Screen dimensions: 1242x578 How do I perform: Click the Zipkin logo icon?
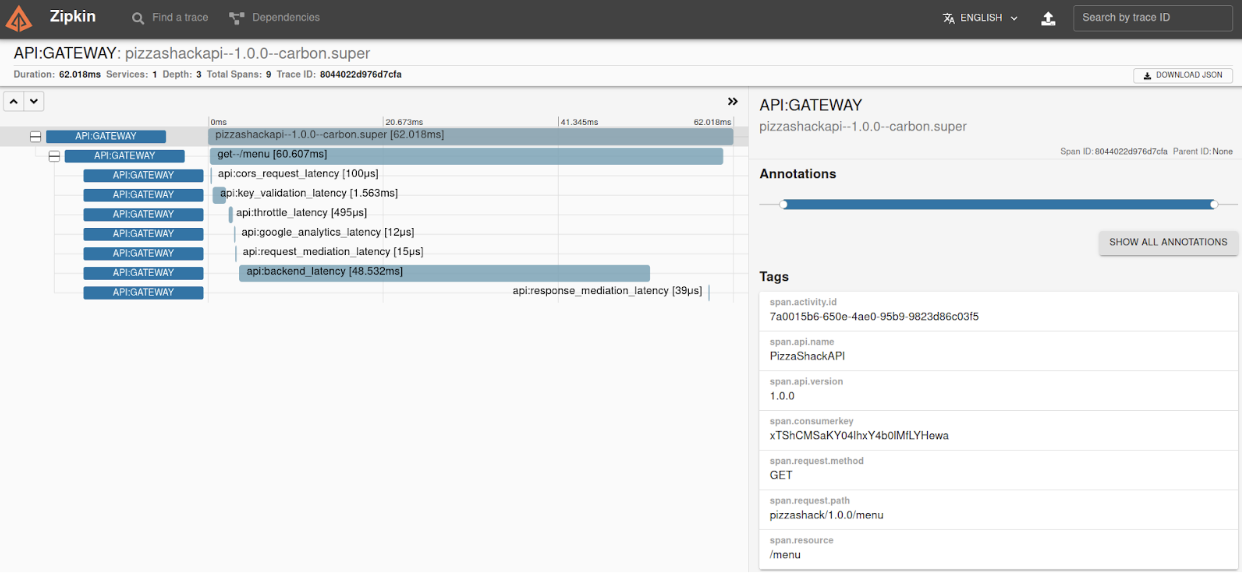(x=19, y=17)
